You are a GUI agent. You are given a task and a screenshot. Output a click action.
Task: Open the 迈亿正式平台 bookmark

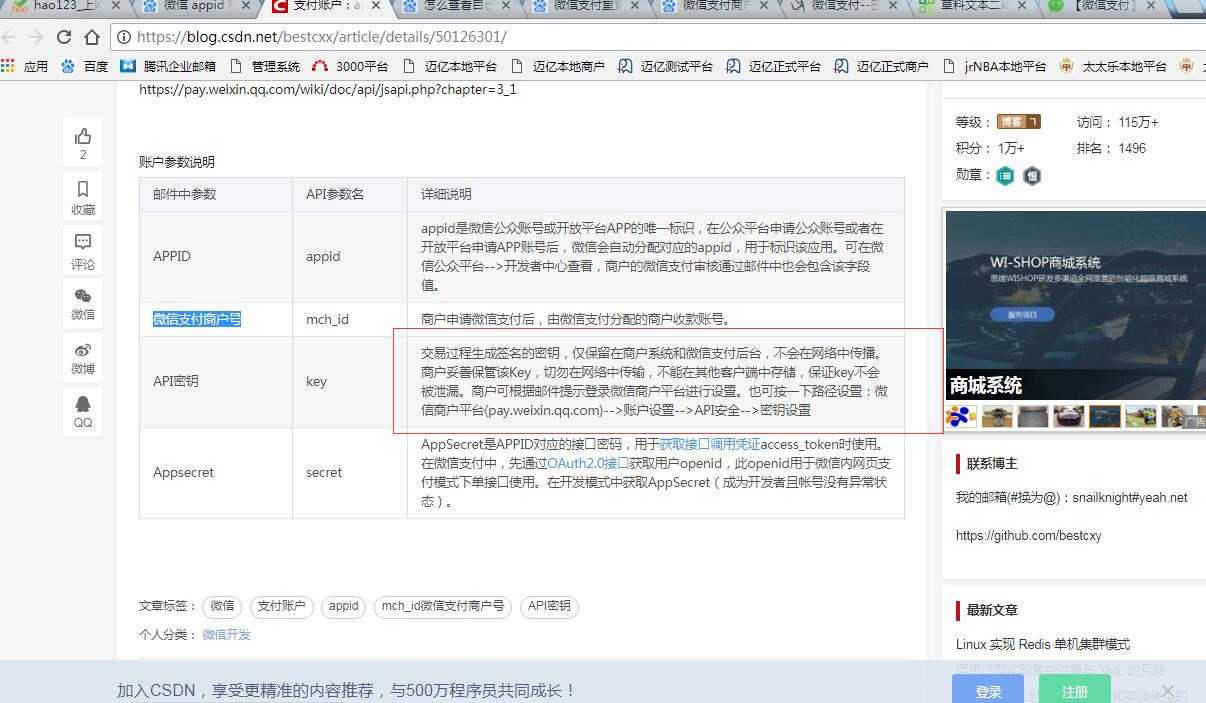(774, 66)
